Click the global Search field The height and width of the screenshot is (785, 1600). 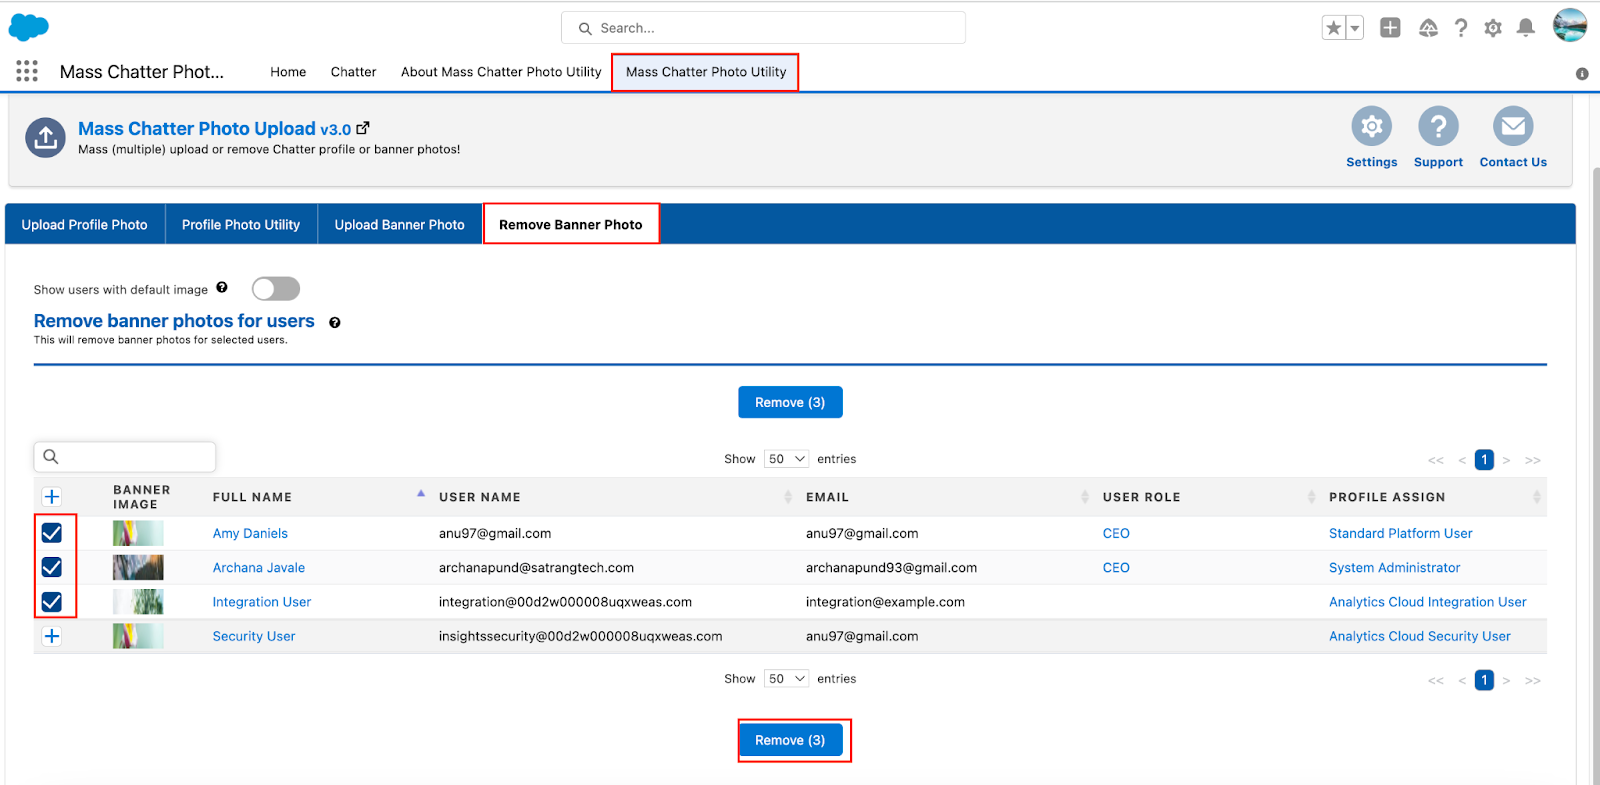click(x=763, y=28)
